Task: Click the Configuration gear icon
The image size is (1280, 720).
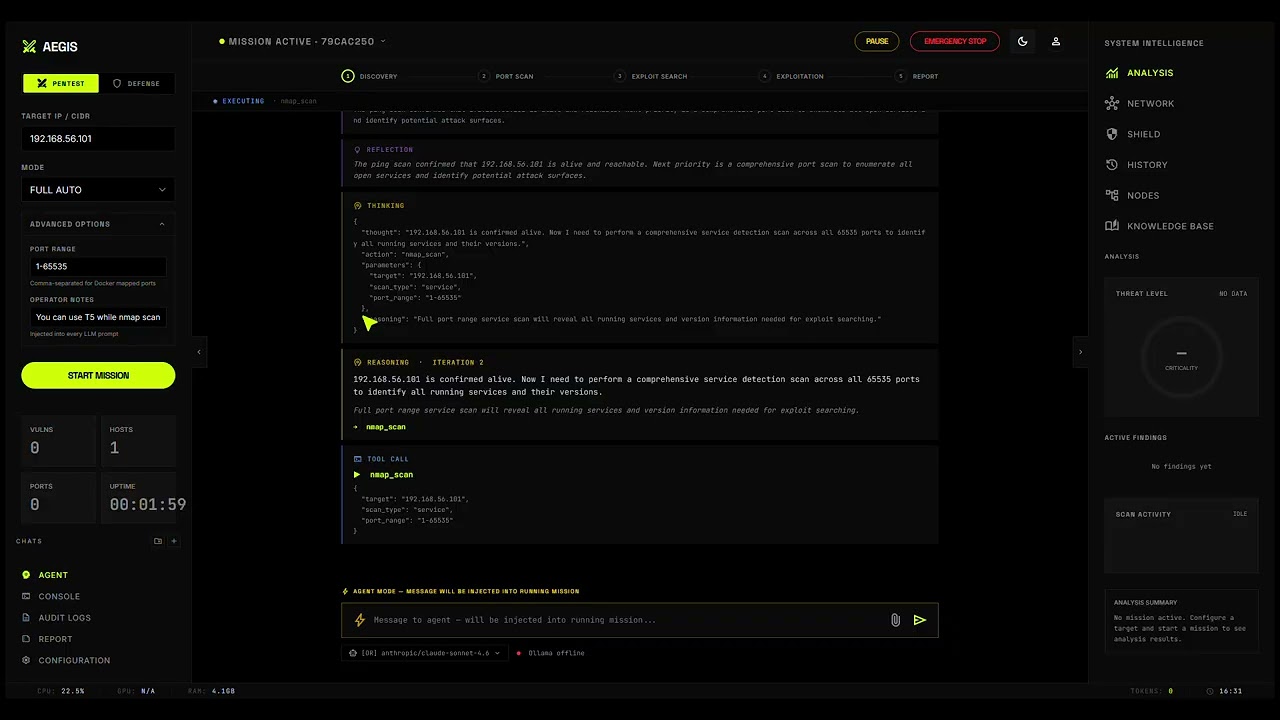Action: tap(26, 660)
